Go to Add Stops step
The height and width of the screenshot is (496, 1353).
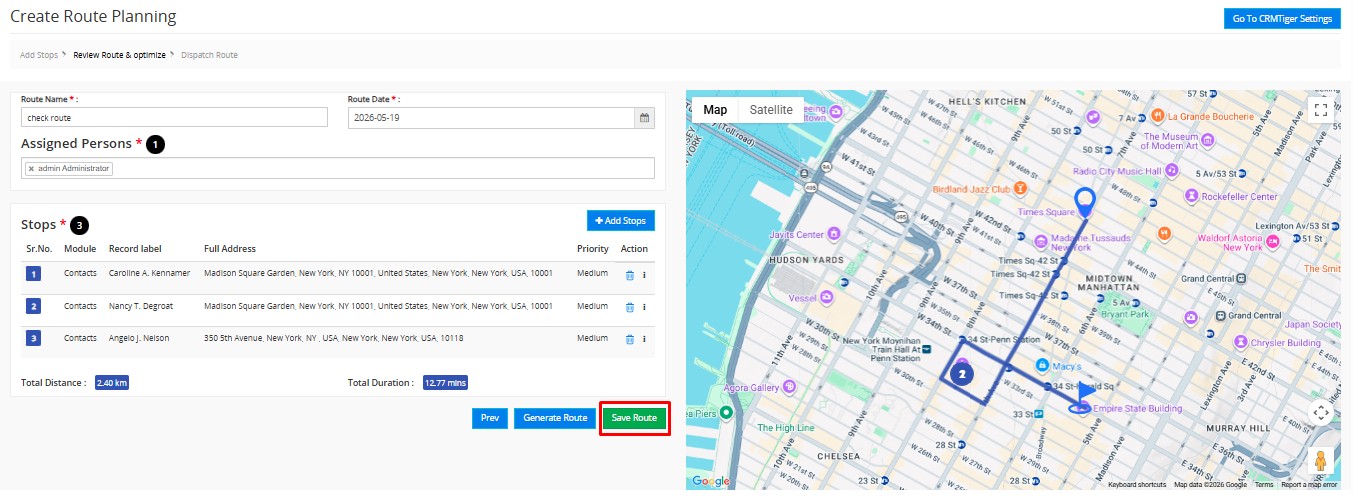pos(39,54)
